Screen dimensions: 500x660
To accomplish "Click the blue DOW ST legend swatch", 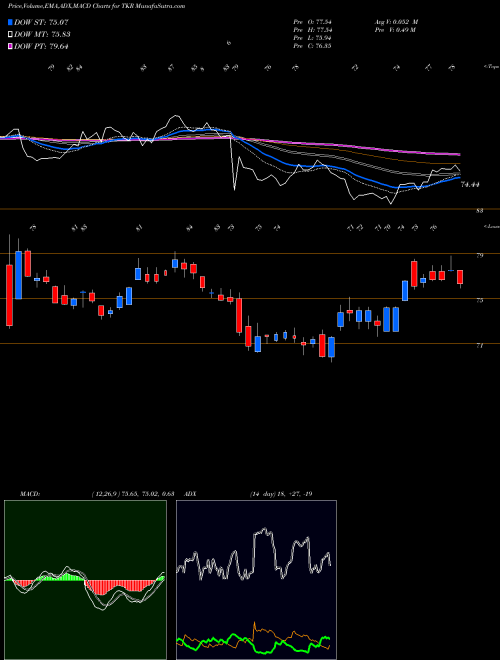I will 10,22.
